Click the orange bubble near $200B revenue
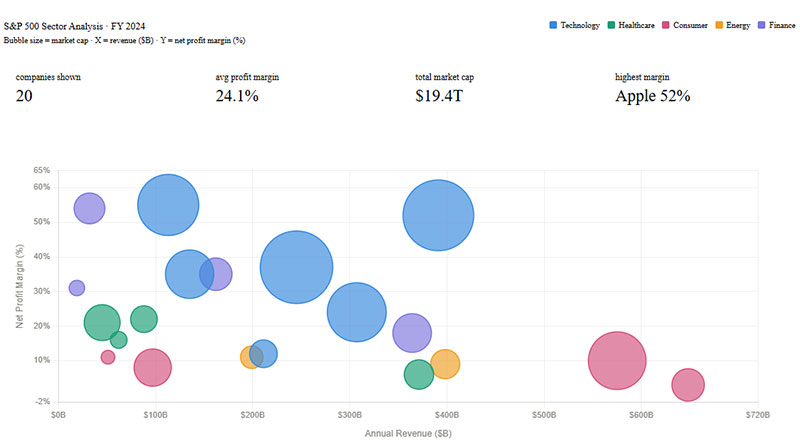Viewport: 800px width, 448px height. point(250,357)
